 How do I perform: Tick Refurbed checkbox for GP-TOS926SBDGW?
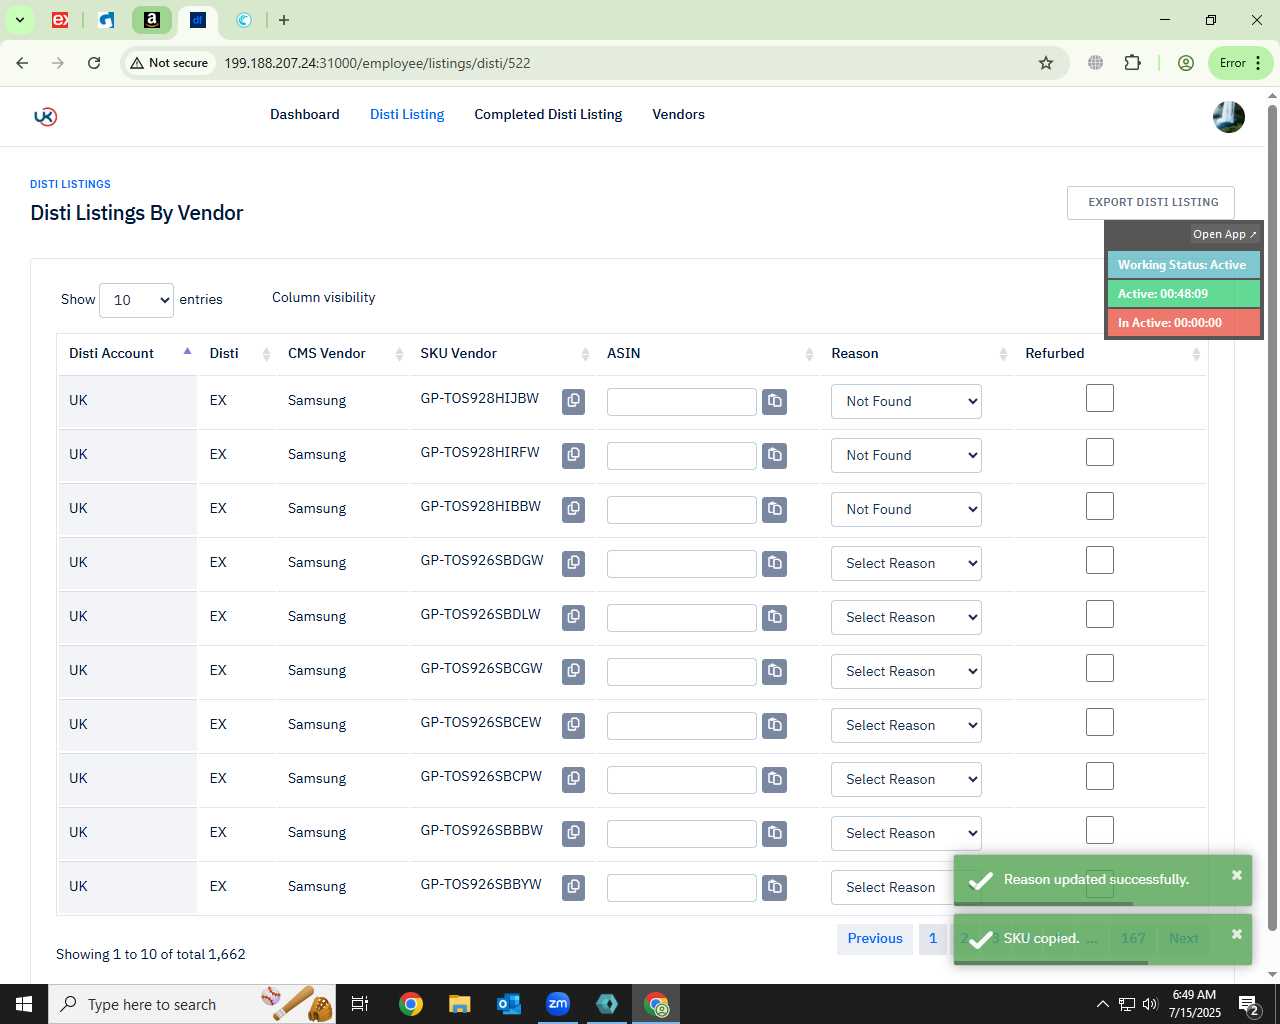click(x=1100, y=560)
